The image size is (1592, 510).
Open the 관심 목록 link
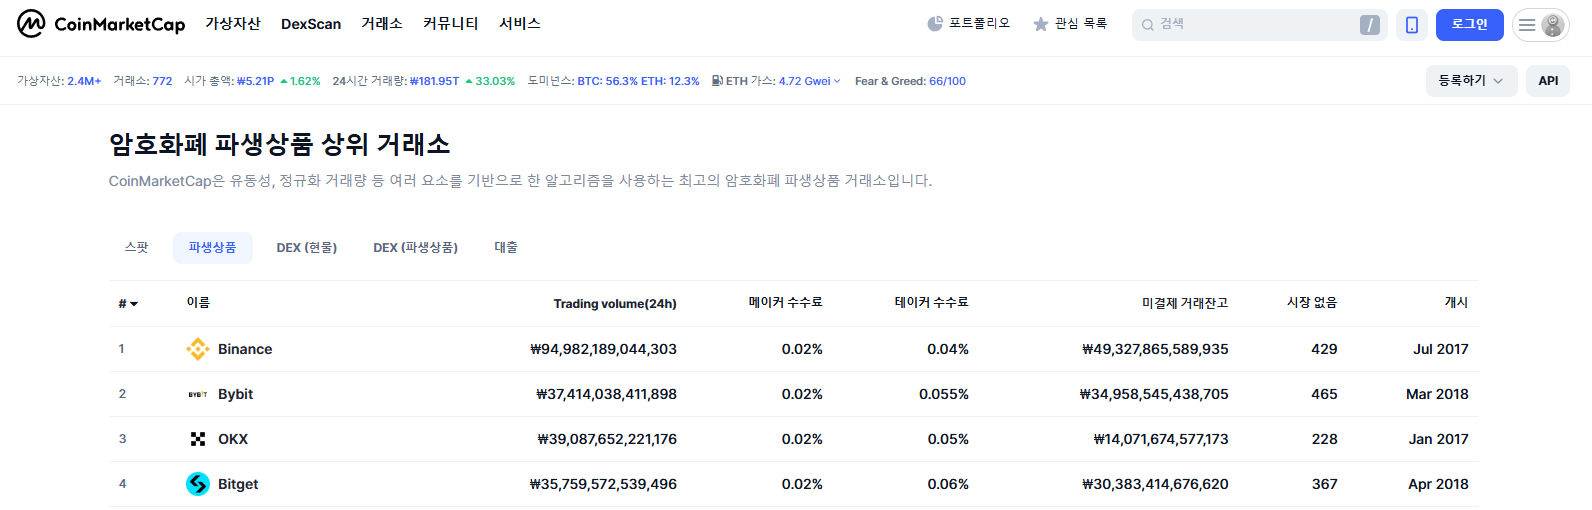[1081, 24]
